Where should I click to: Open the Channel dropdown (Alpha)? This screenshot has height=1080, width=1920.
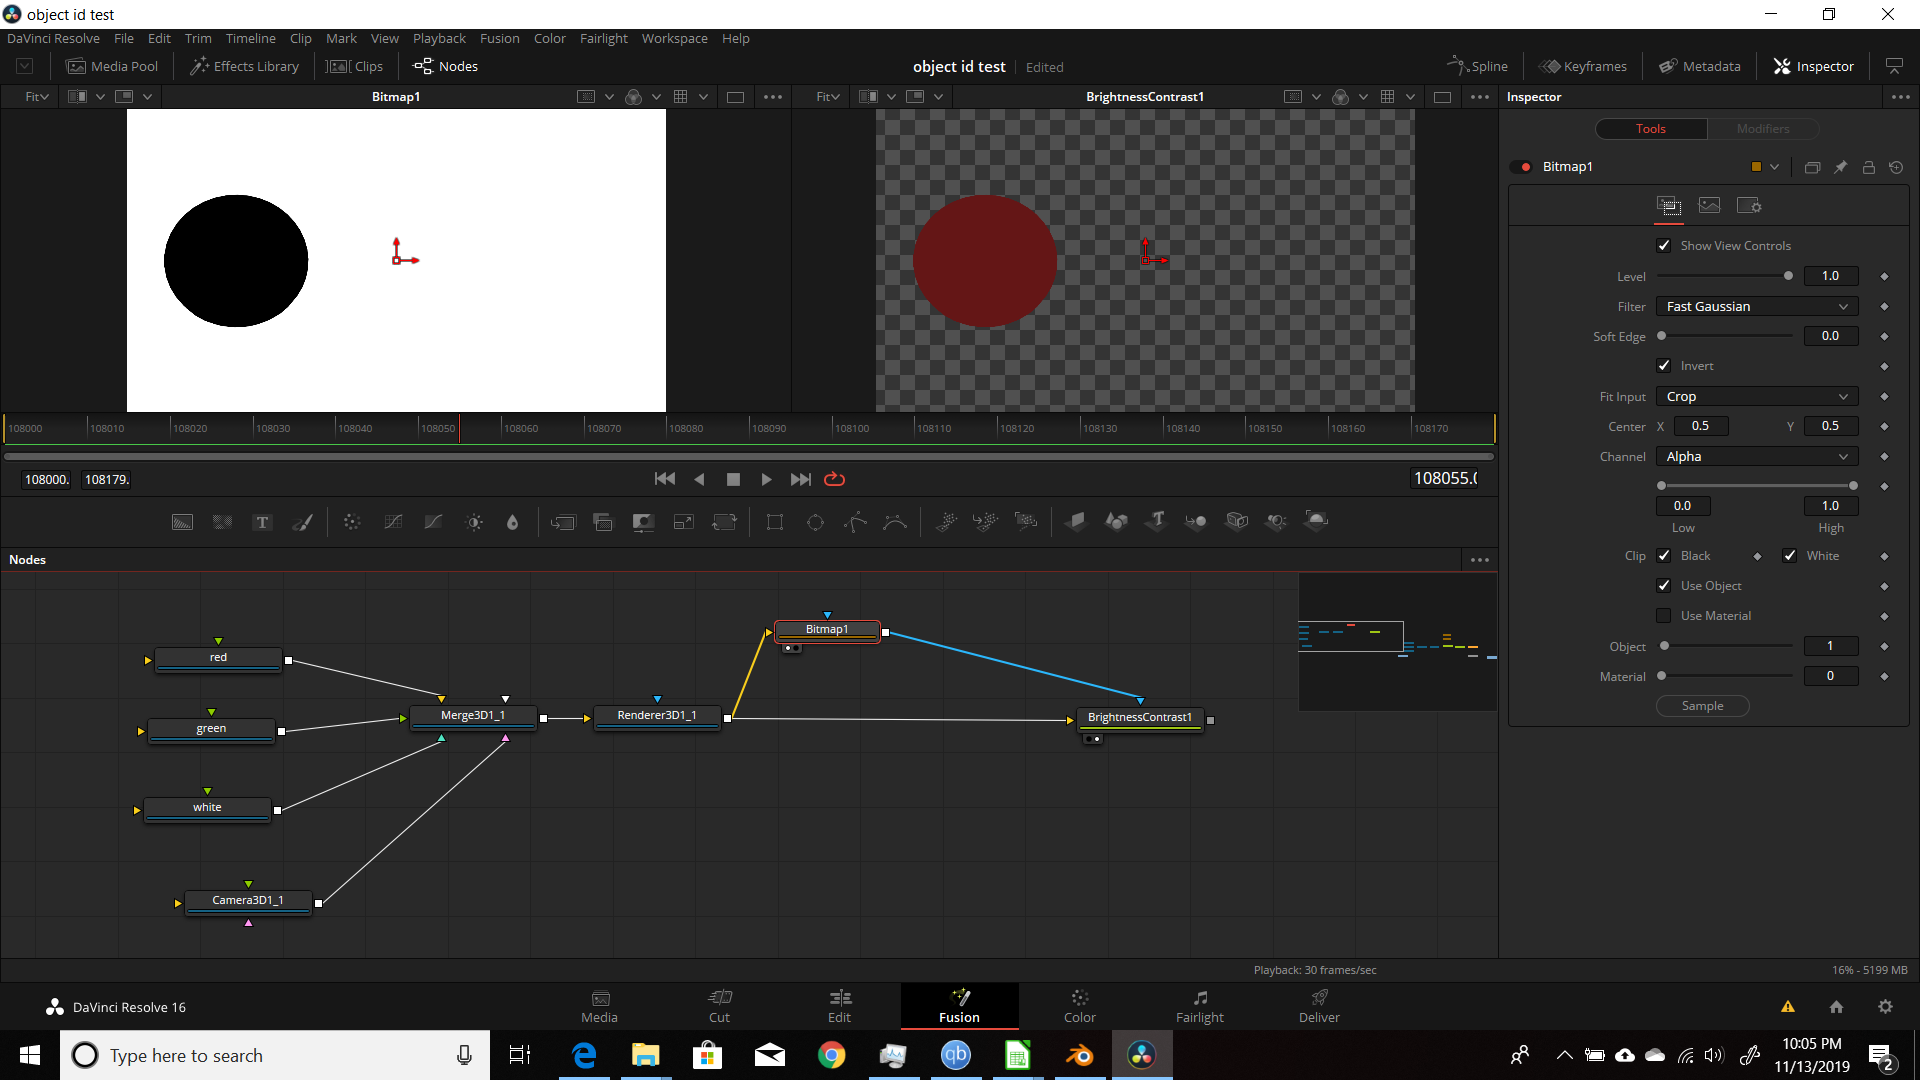(1757, 456)
